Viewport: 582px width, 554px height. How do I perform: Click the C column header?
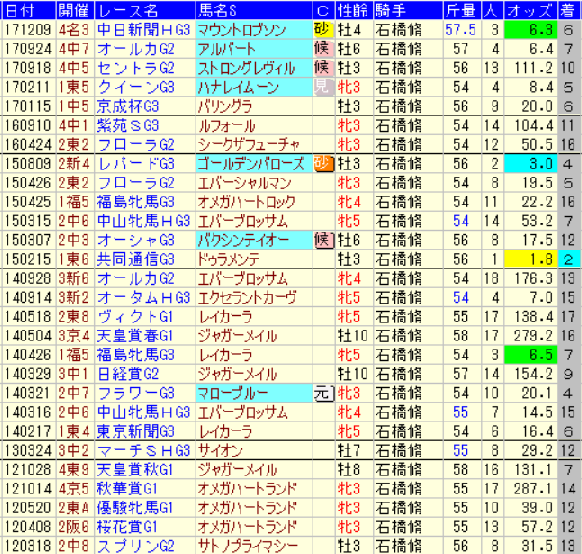tap(323, 10)
